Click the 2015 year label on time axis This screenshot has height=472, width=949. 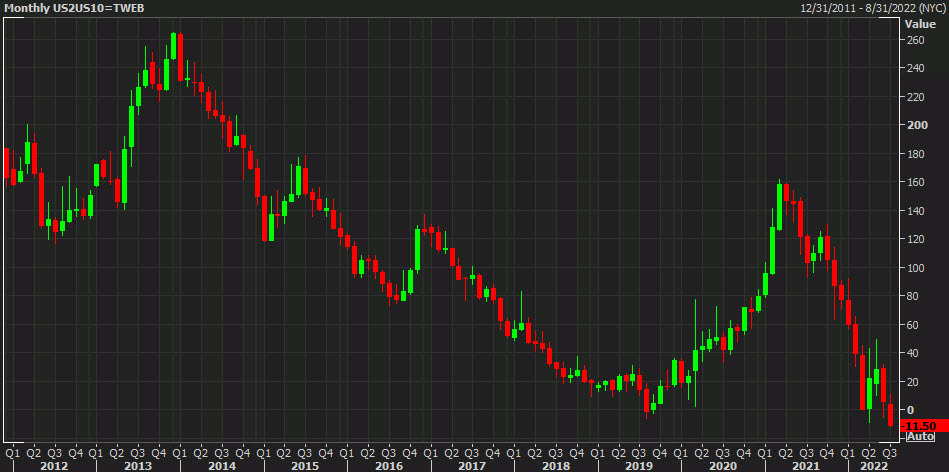(304, 465)
